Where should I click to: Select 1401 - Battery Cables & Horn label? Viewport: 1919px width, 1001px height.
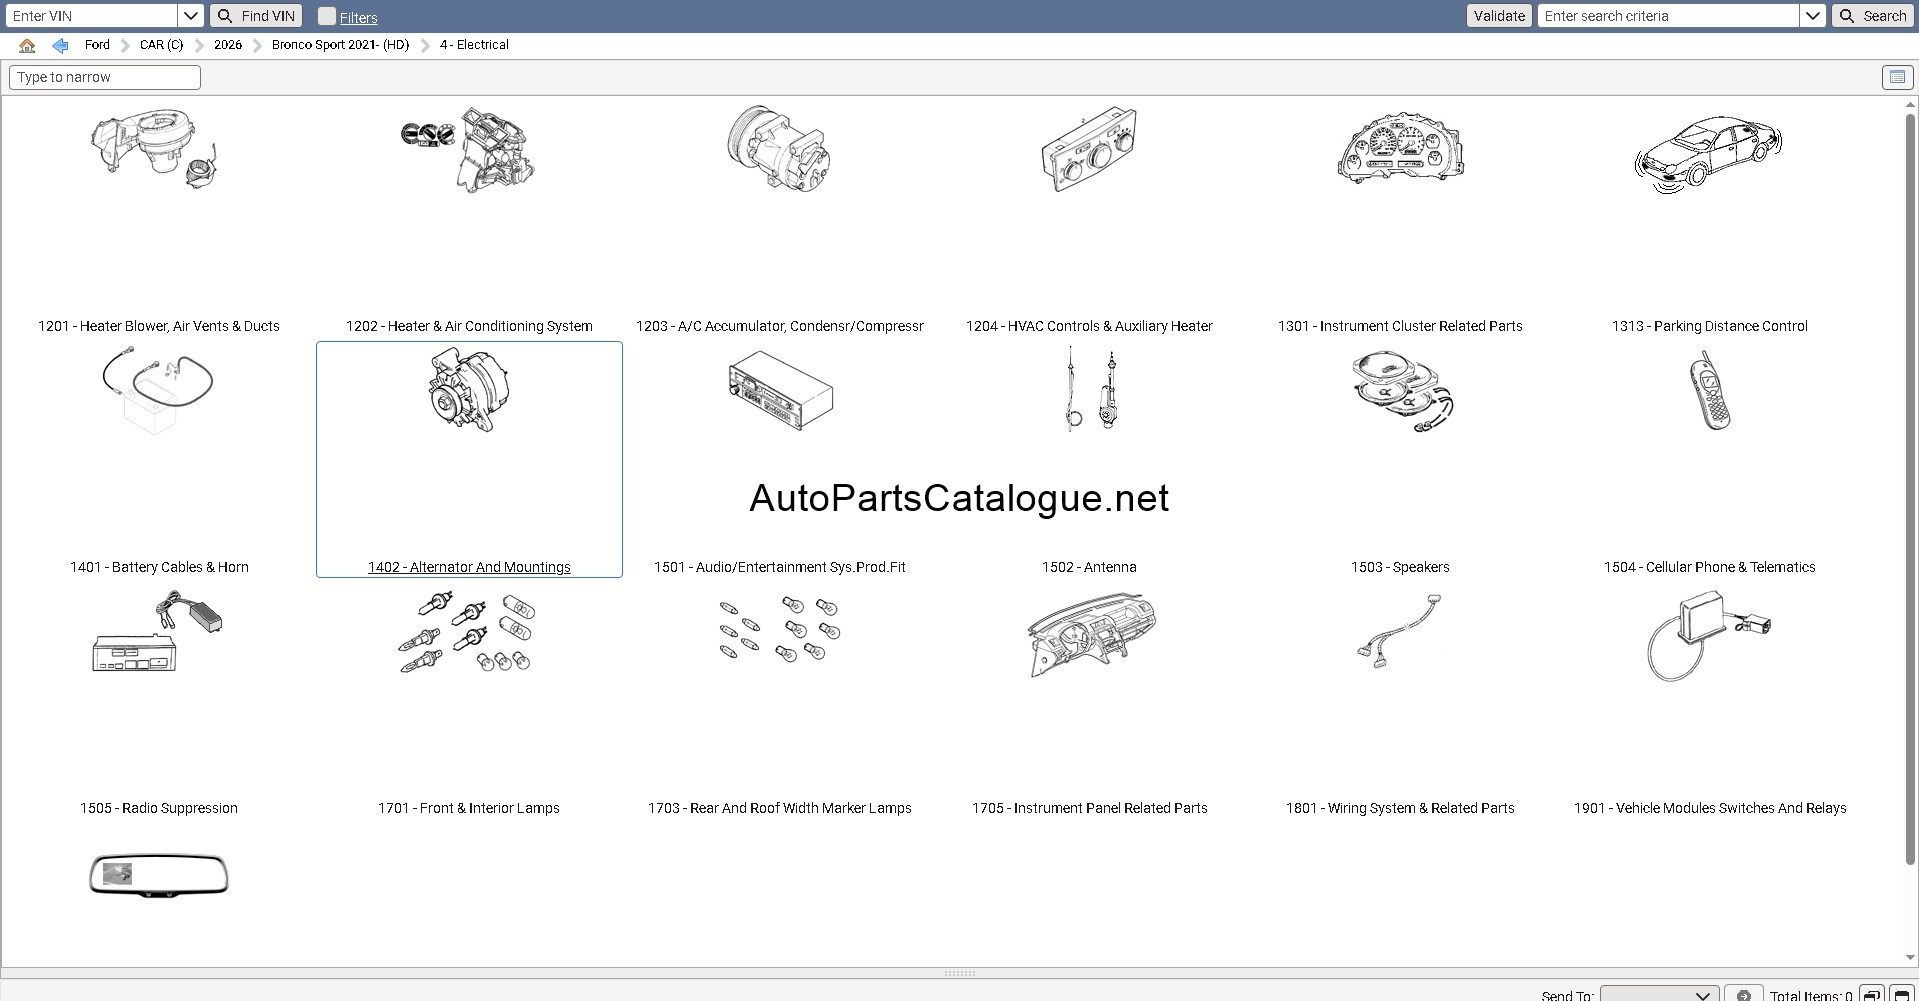159,567
